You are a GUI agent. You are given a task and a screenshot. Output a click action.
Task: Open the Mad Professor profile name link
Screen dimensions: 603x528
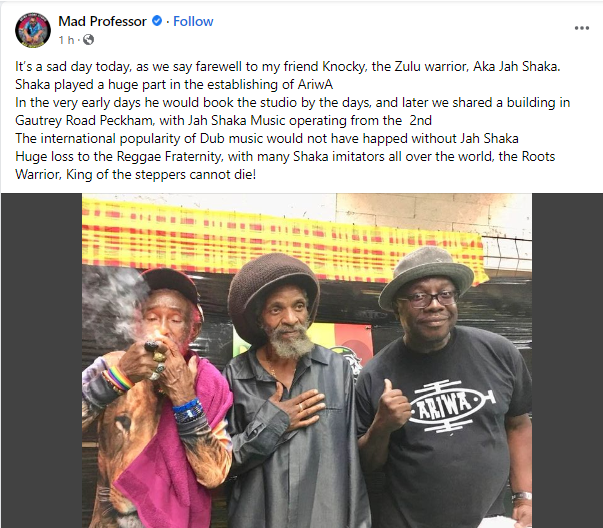(102, 21)
